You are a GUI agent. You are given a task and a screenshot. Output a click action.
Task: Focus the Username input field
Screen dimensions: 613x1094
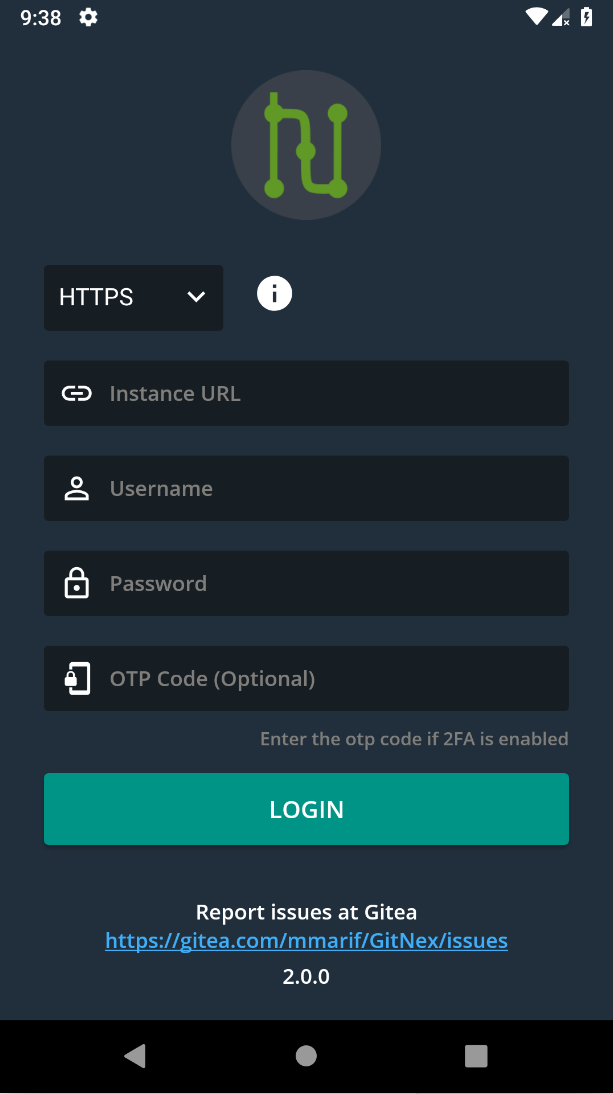[330, 489]
